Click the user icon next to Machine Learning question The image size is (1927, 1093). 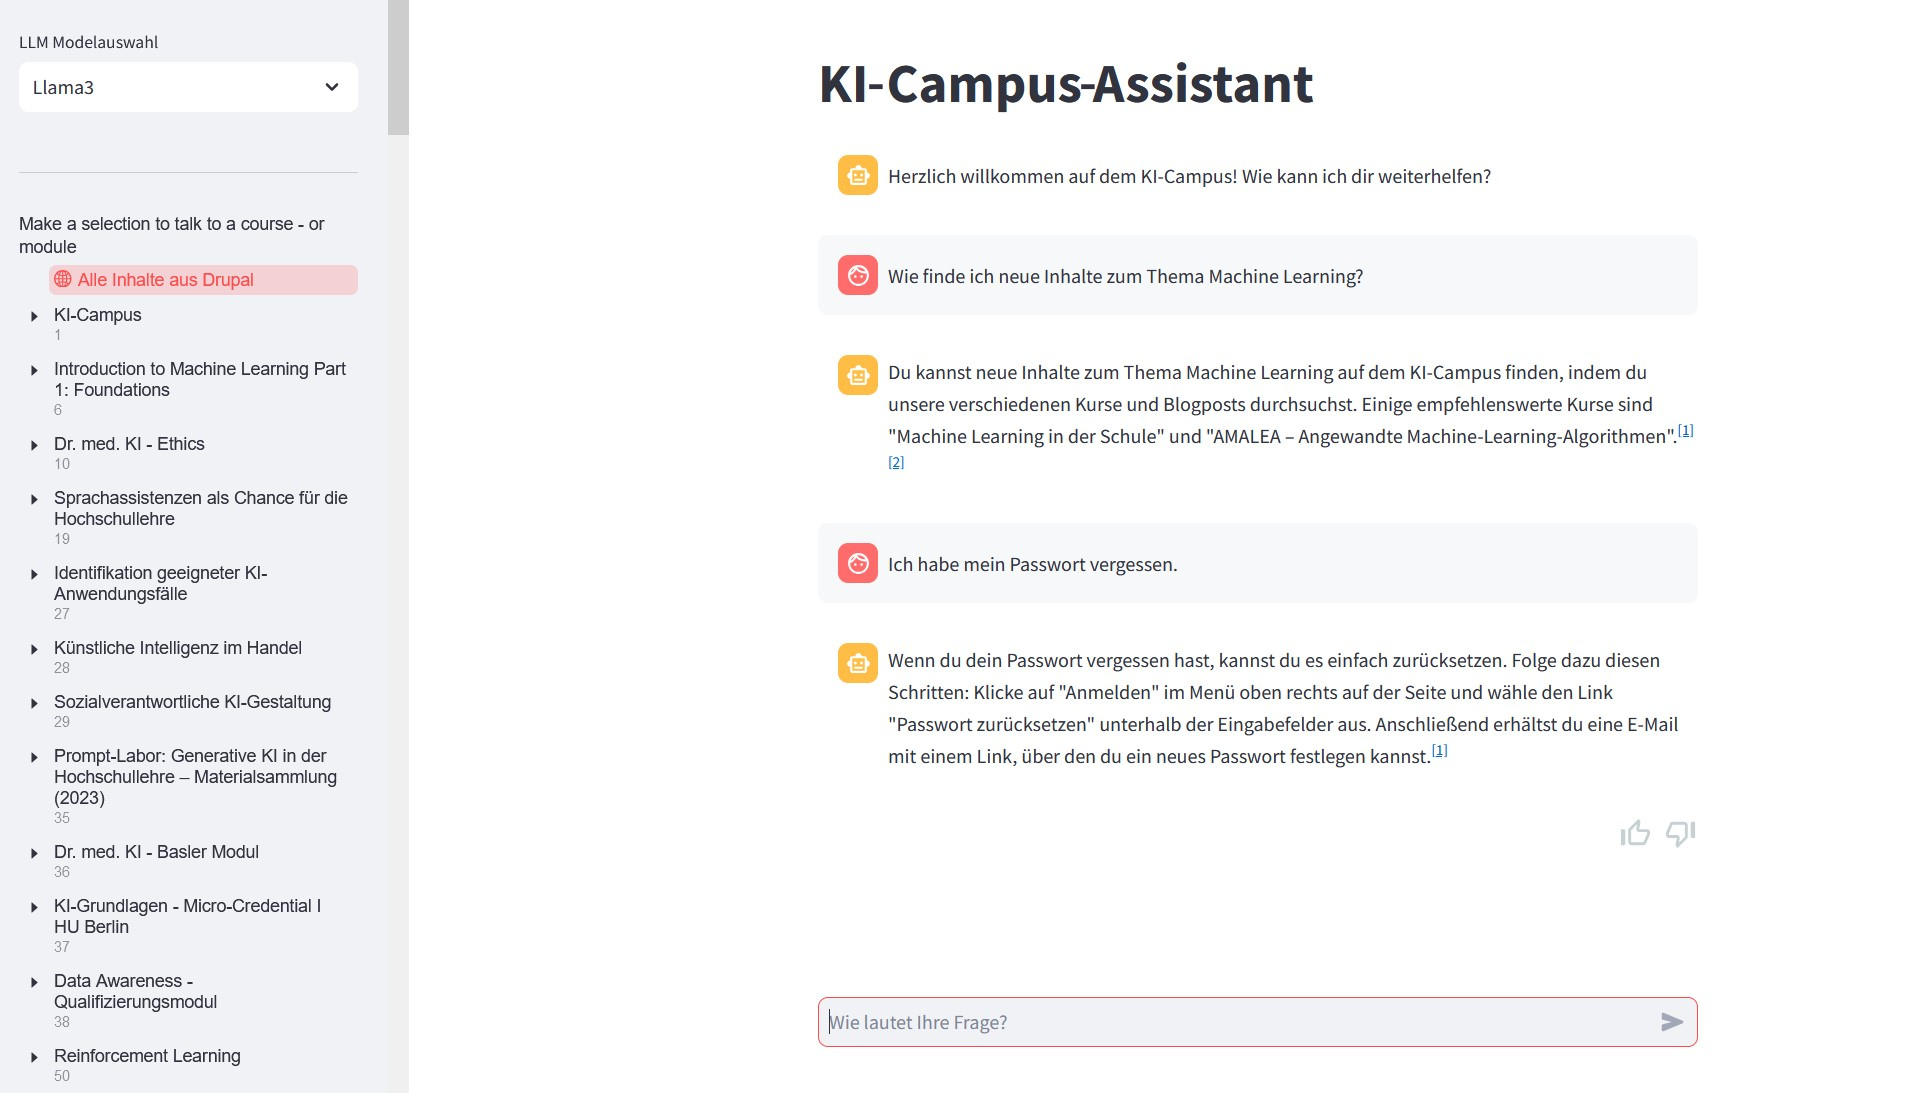point(856,275)
